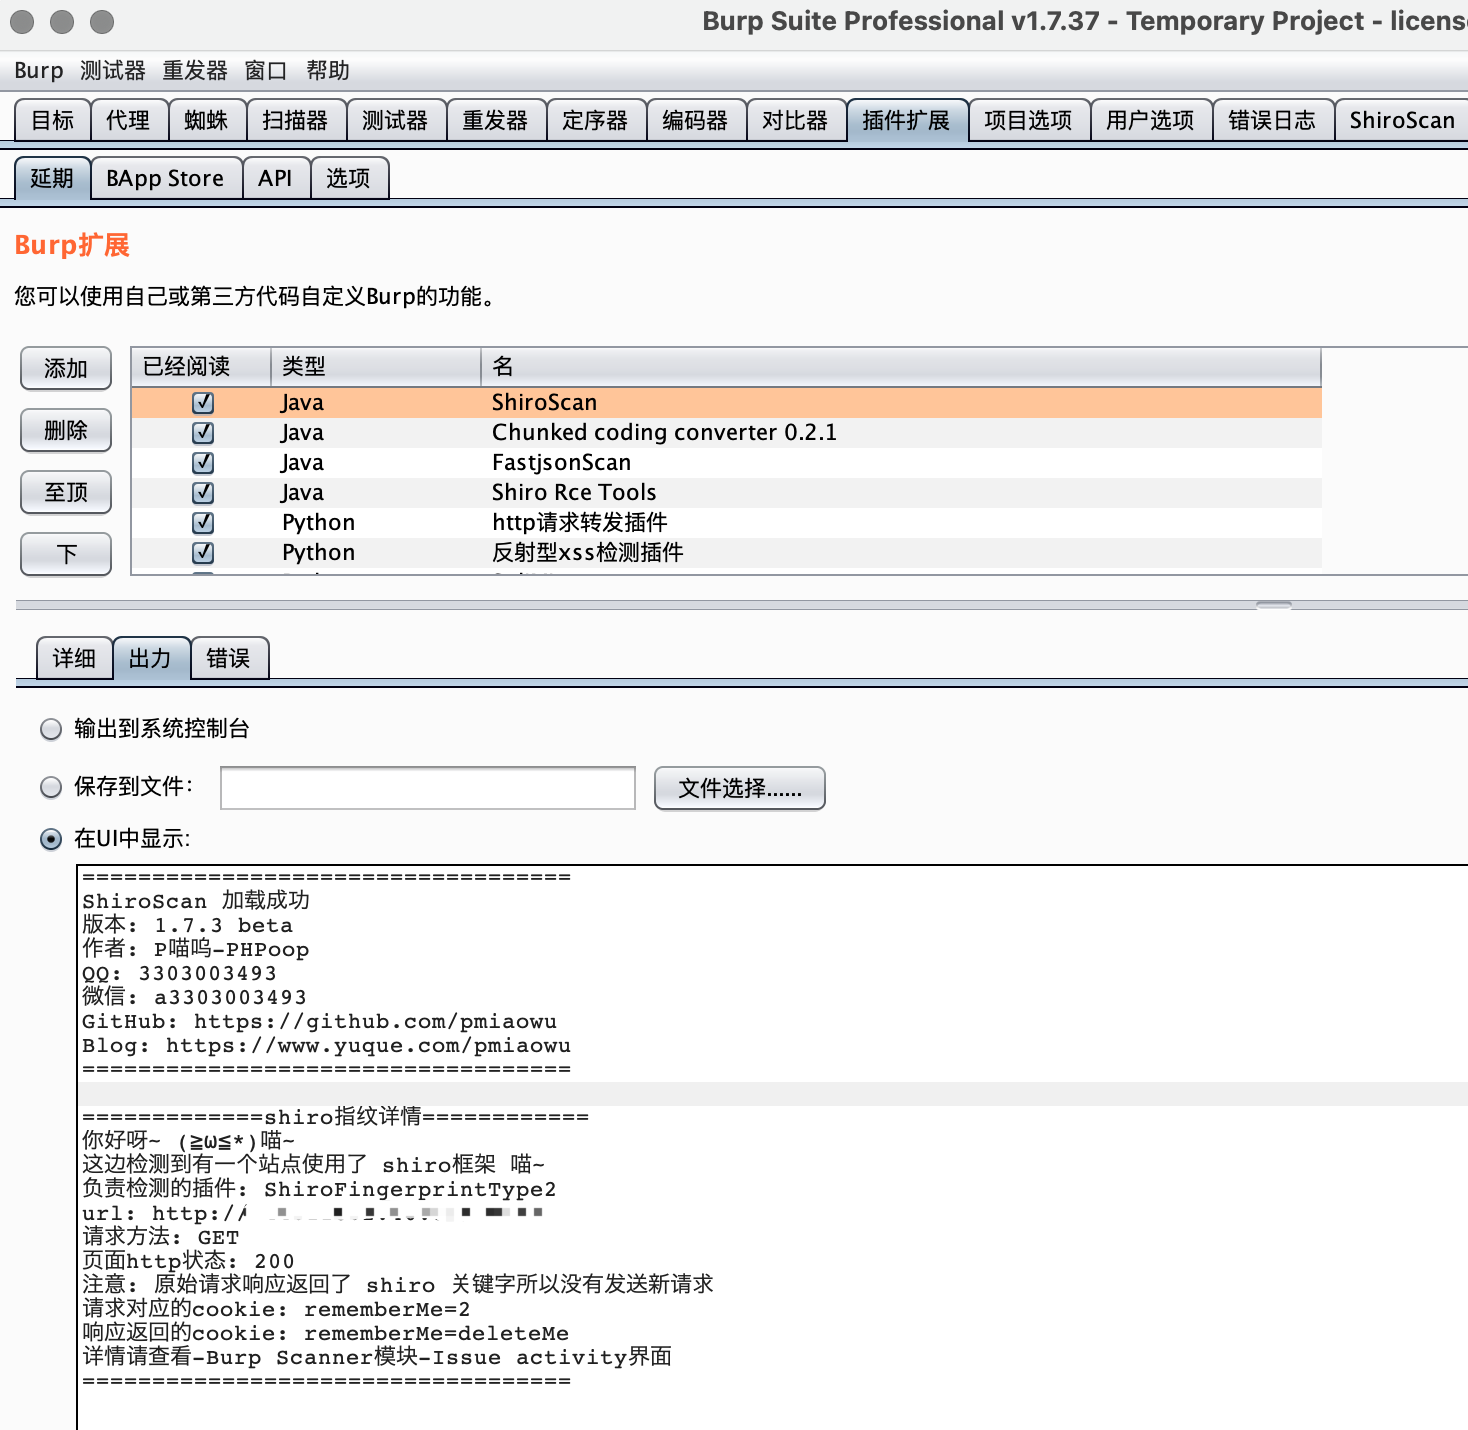1468x1430 pixels.
Task: Click the rememberMe=deleteMe output line
Action: [326, 1334]
